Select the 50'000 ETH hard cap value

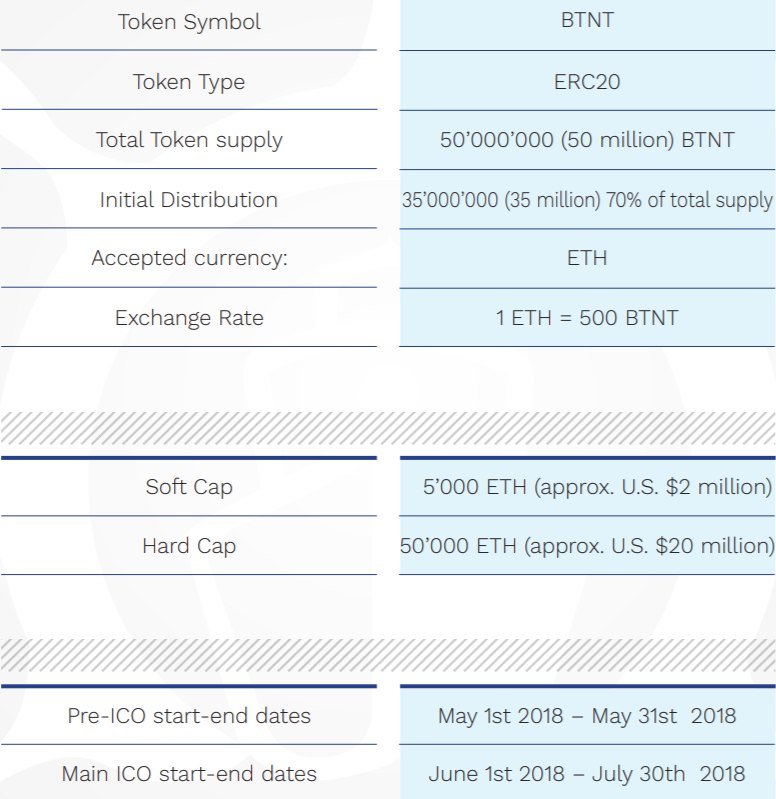(x=587, y=546)
